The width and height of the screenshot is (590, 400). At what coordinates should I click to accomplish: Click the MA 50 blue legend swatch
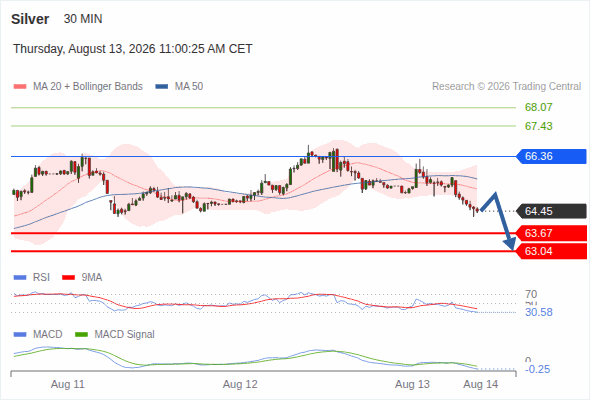[x=162, y=87]
